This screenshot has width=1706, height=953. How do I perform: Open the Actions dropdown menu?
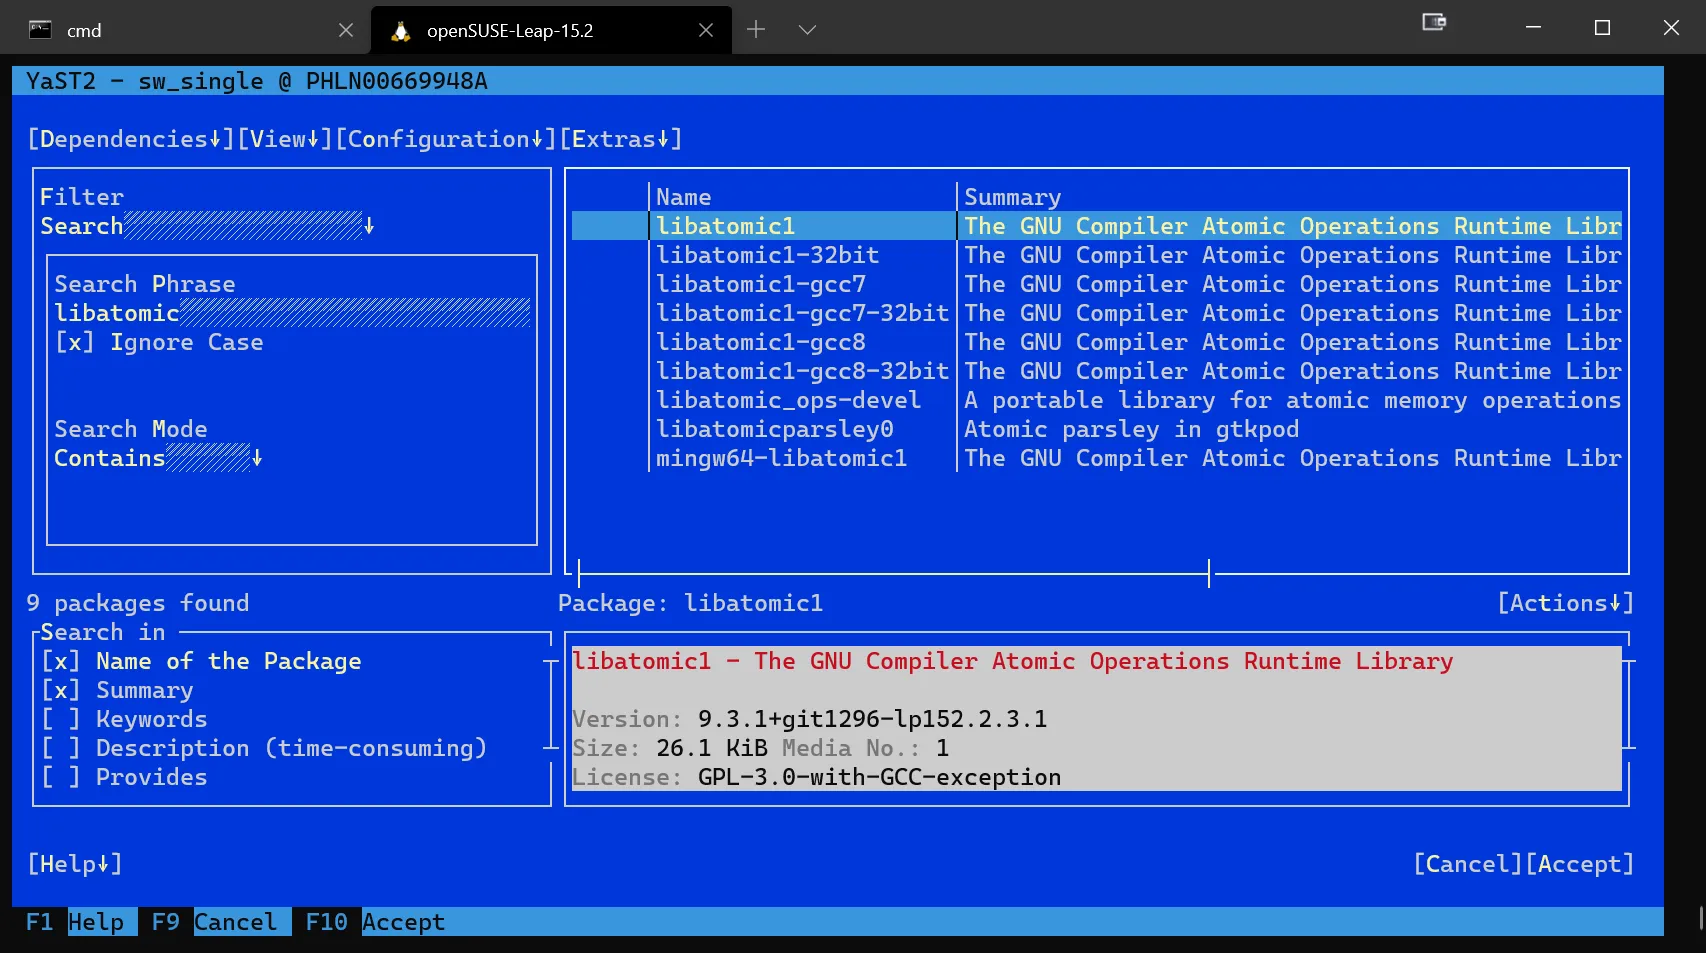pyautogui.click(x=1564, y=604)
